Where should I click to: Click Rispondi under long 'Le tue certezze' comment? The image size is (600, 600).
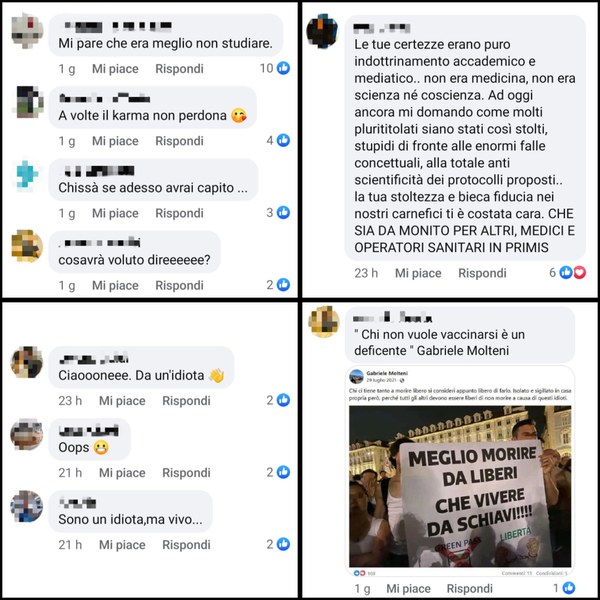[x=482, y=273]
